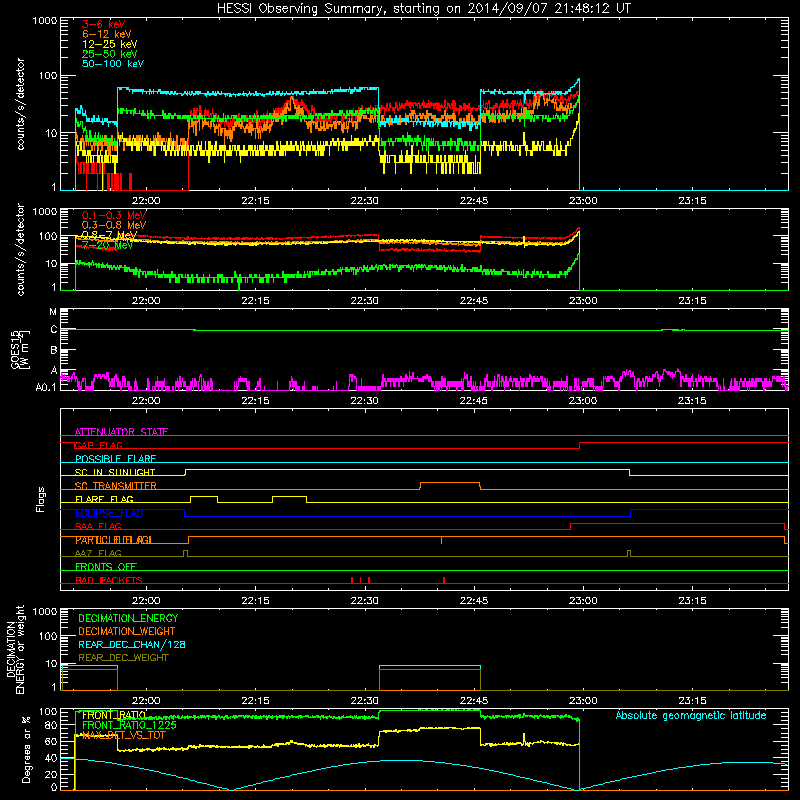Click the '22:45' time label under the GOES15 panel
Viewport: 800px width, 800px height.
click(473, 401)
